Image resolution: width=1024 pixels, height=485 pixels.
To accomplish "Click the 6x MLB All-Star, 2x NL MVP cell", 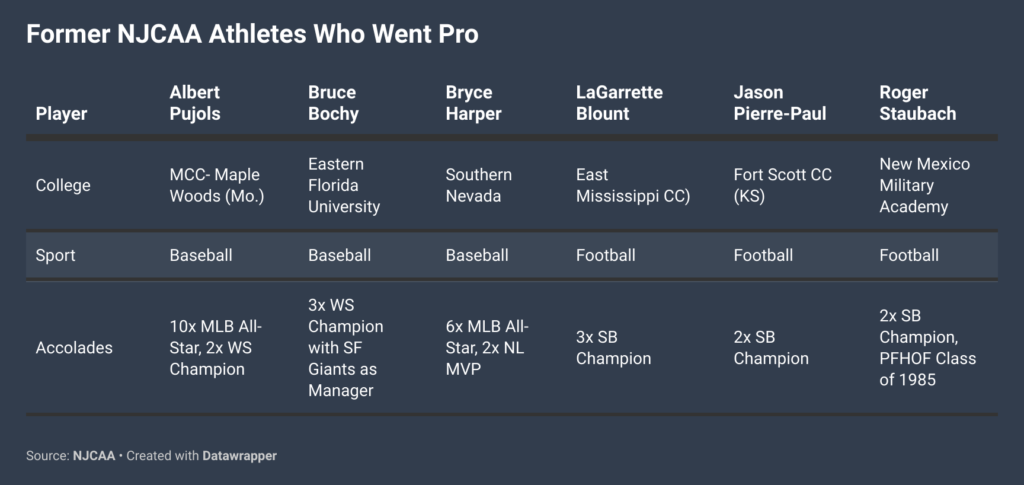I will pyautogui.click(x=487, y=347).
